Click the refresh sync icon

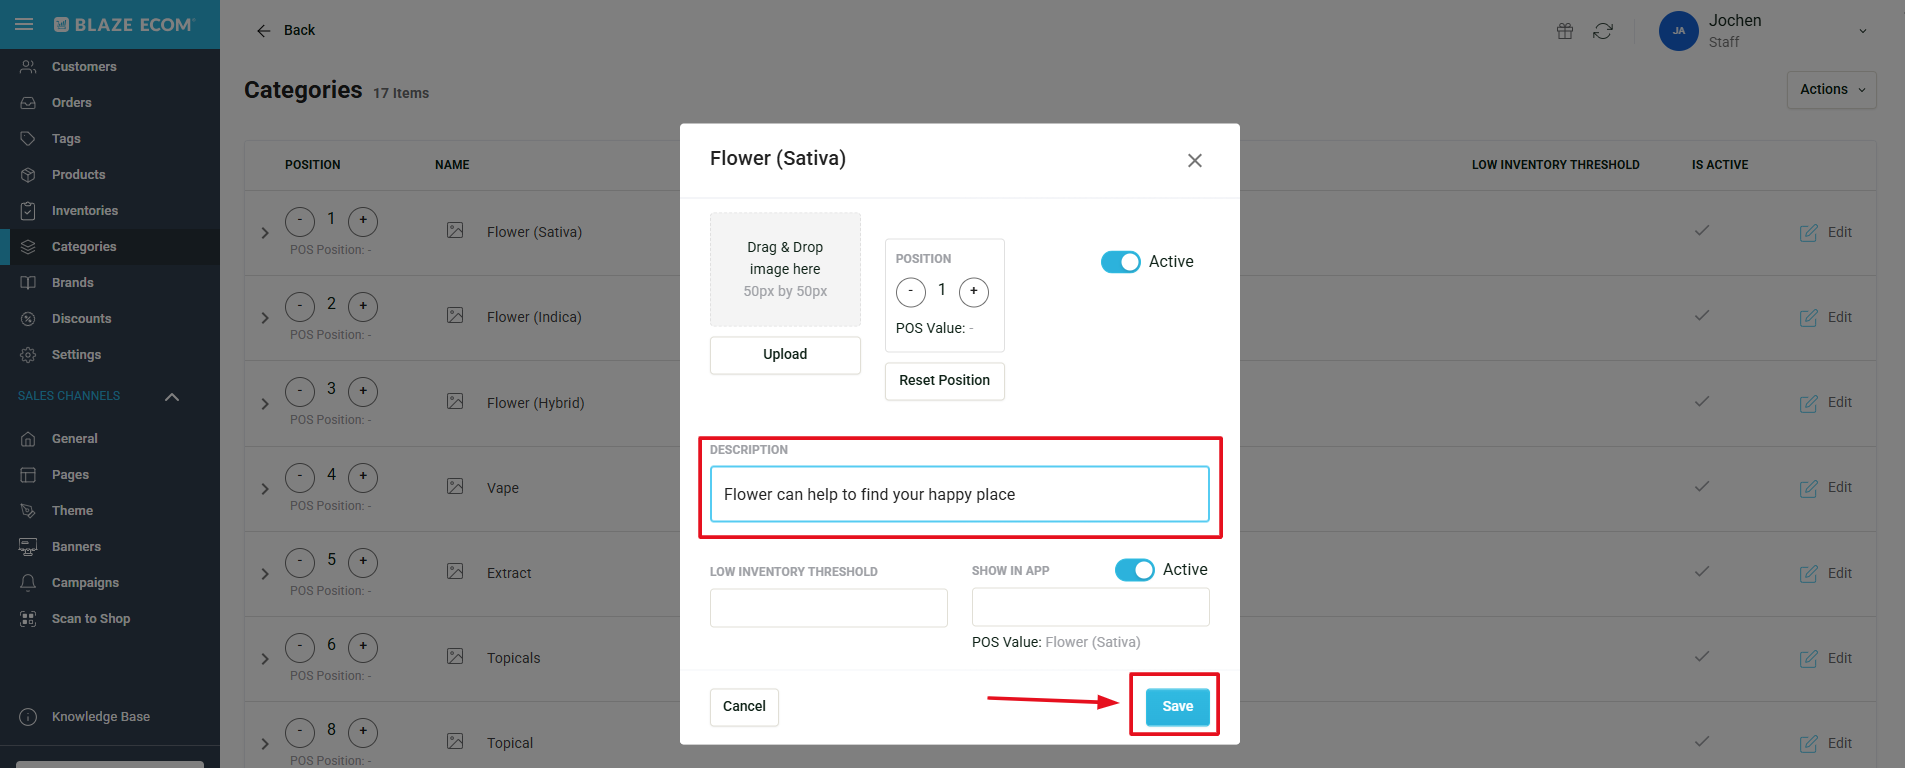click(1603, 31)
